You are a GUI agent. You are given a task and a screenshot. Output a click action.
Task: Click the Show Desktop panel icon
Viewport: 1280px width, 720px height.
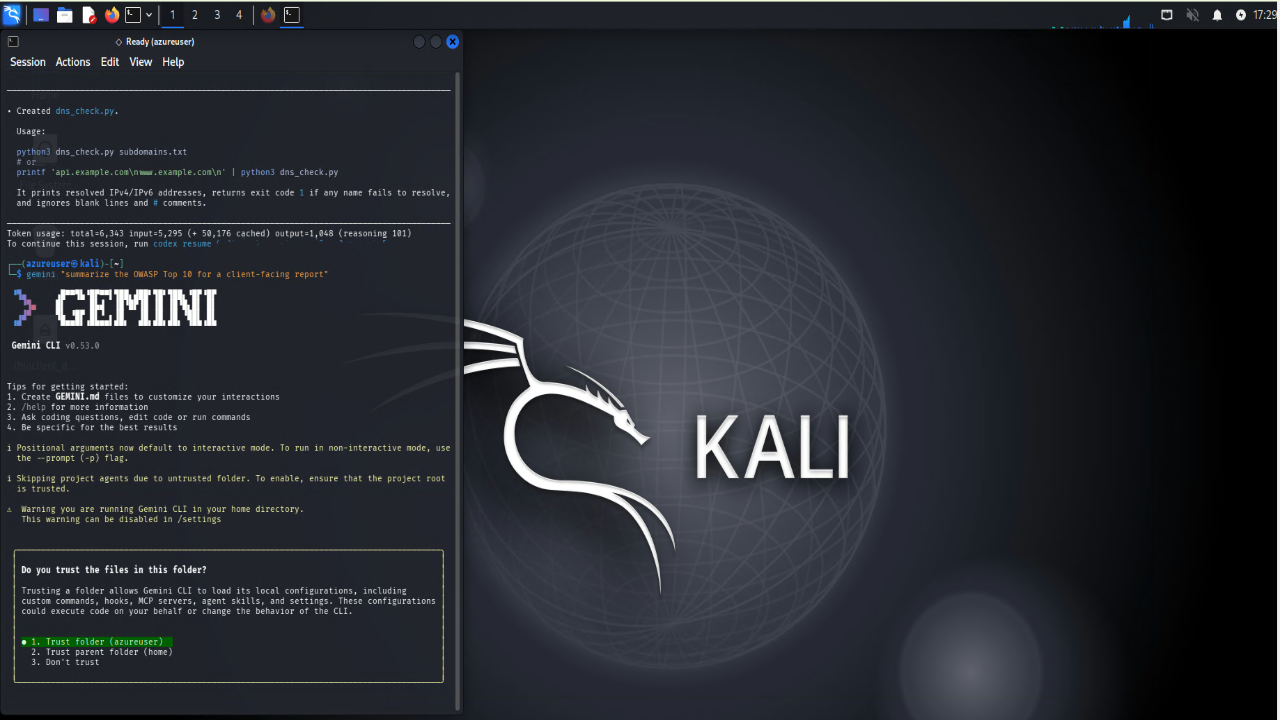click(x=41, y=15)
